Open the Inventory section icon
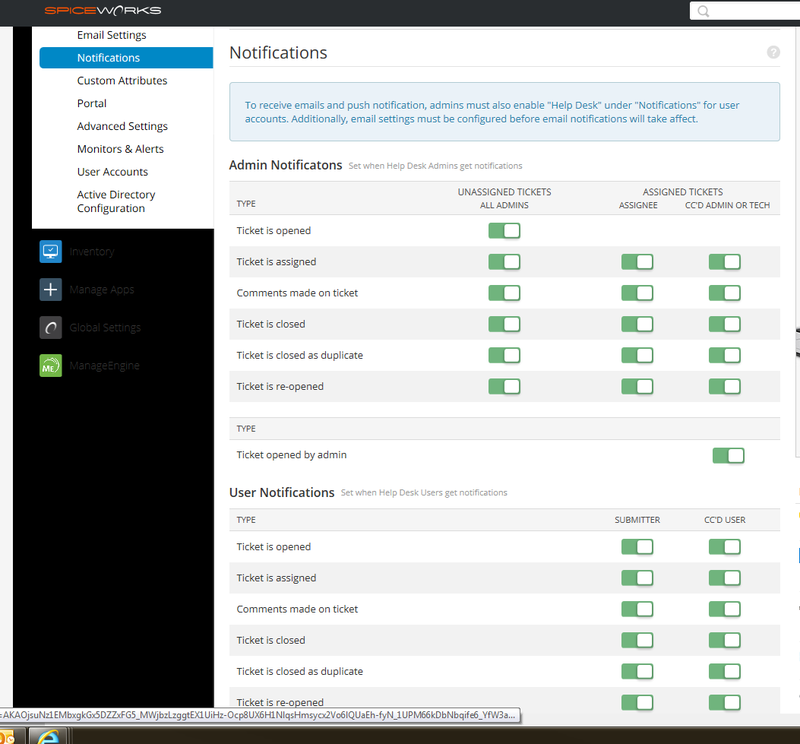Image resolution: width=800 pixels, height=744 pixels. tap(50, 252)
